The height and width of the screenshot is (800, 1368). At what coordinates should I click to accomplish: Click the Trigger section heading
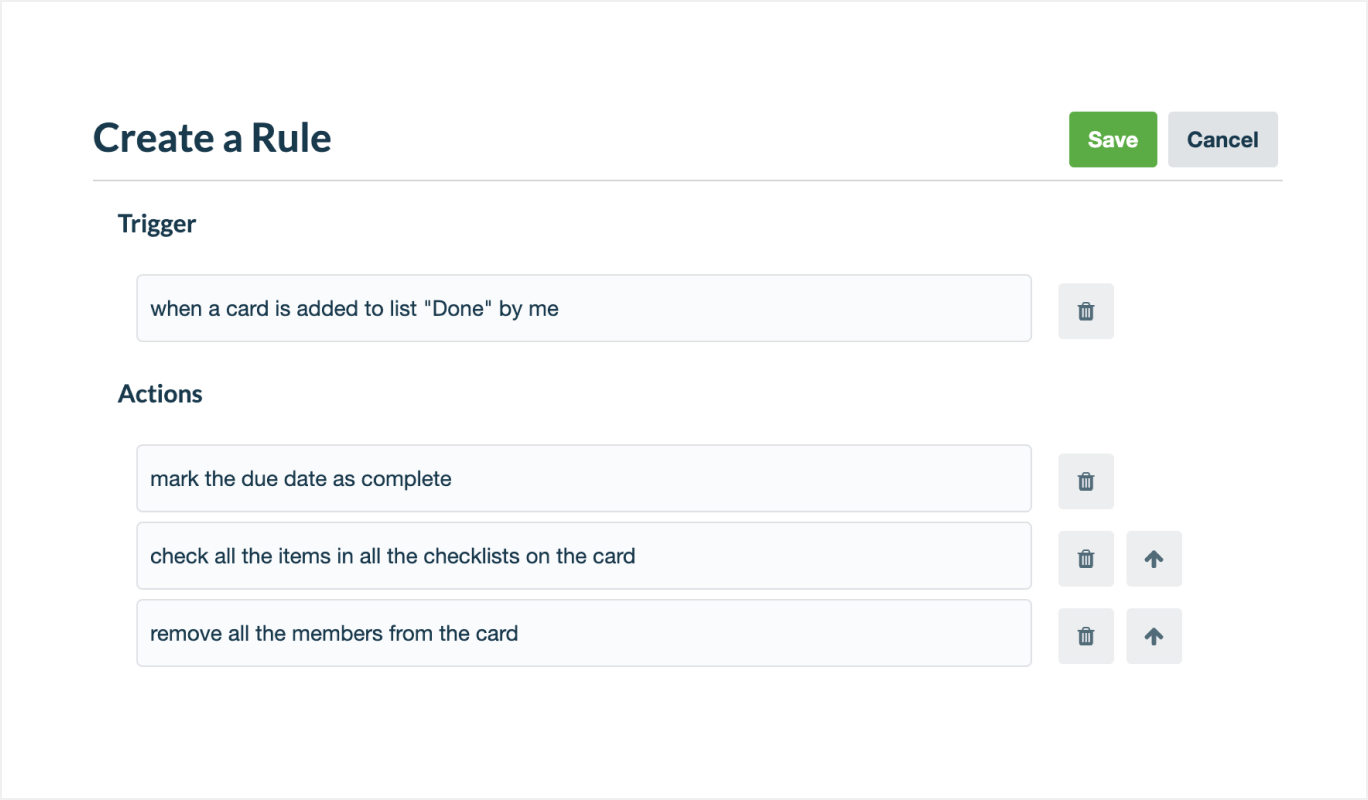click(156, 224)
